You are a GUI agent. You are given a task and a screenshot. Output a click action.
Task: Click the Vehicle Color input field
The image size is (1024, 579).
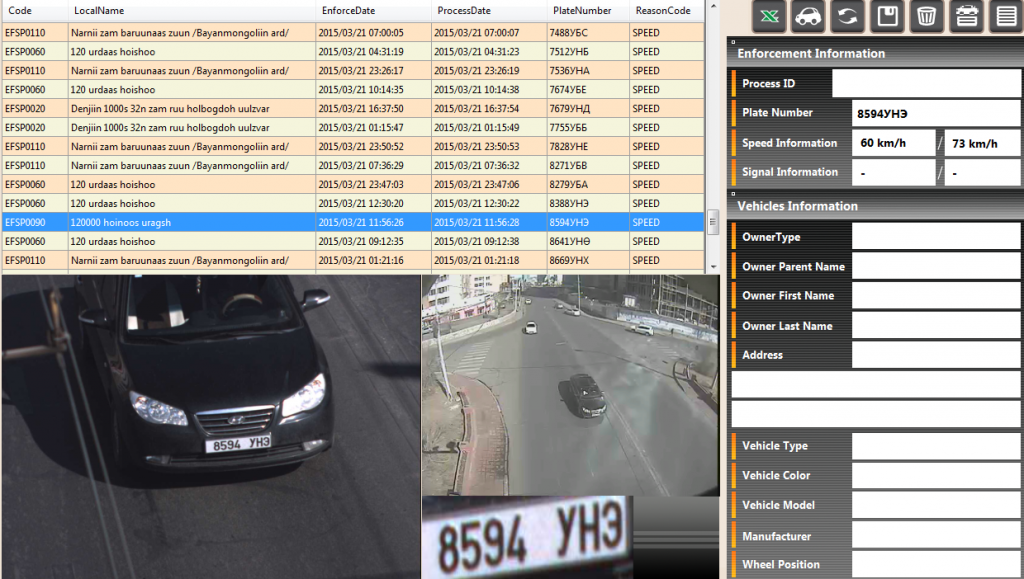935,476
